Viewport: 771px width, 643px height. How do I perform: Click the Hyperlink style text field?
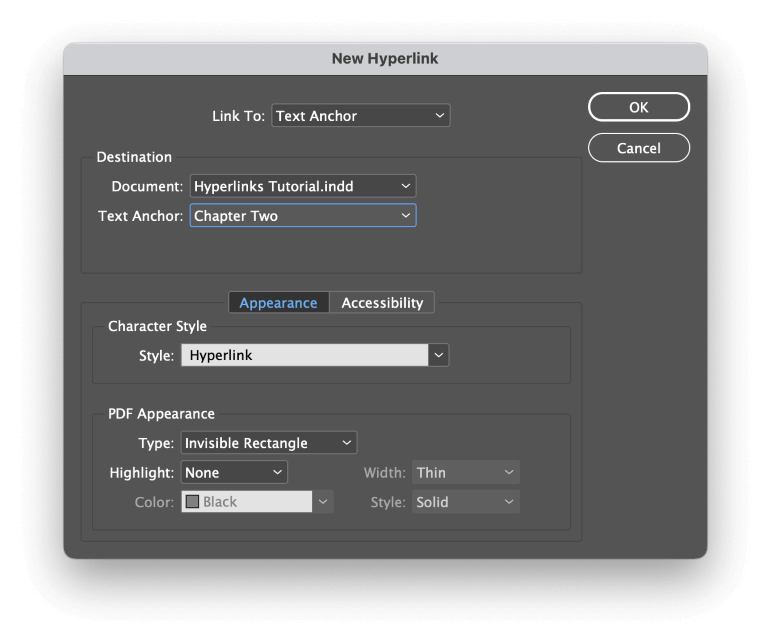pos(304,355)
